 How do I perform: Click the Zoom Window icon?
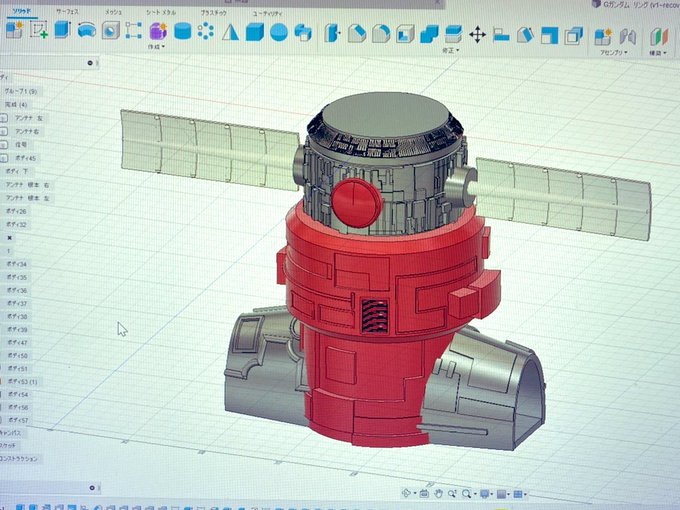452,494
